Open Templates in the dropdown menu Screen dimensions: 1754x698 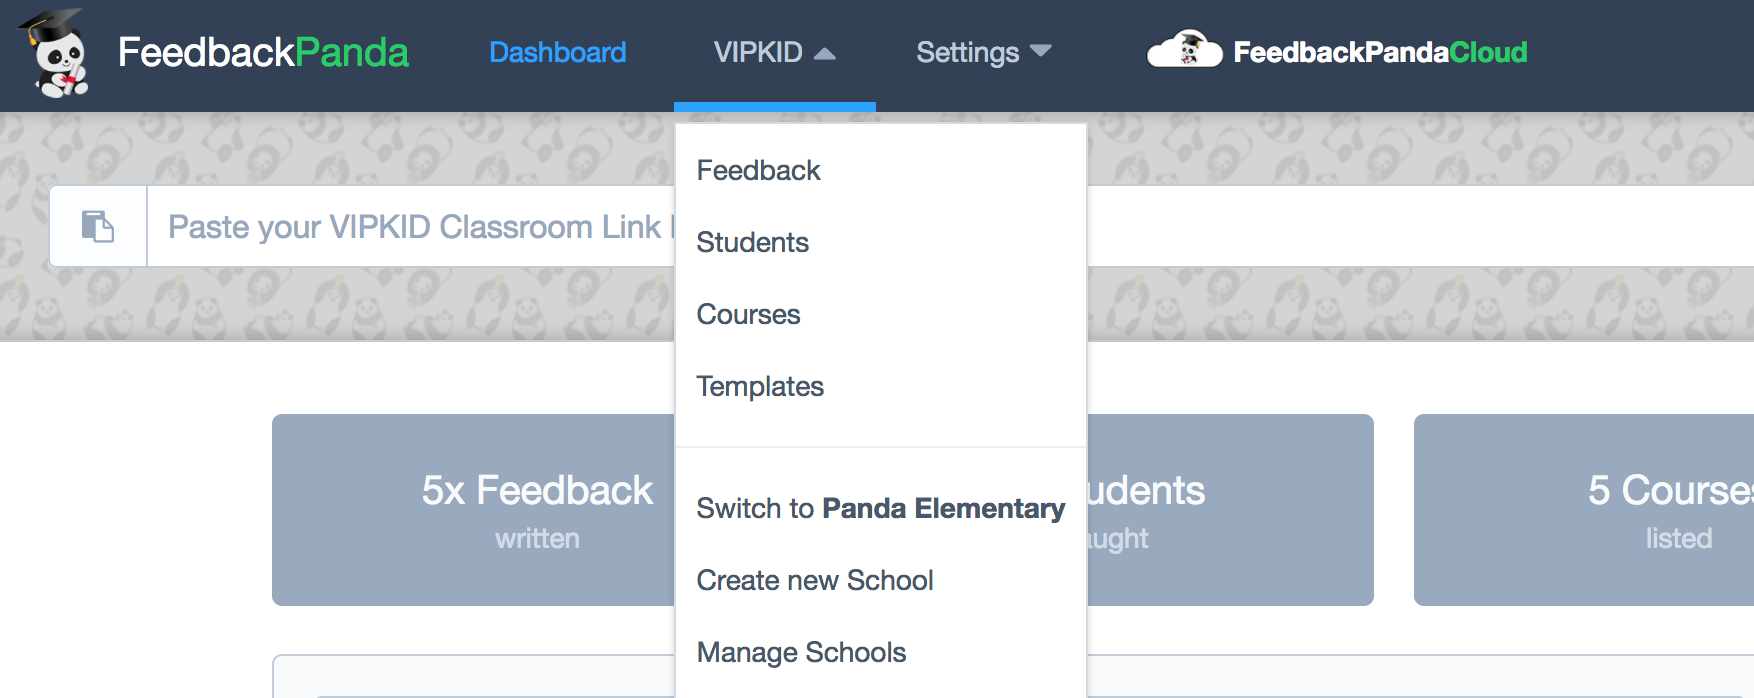(x=760, y=386)
